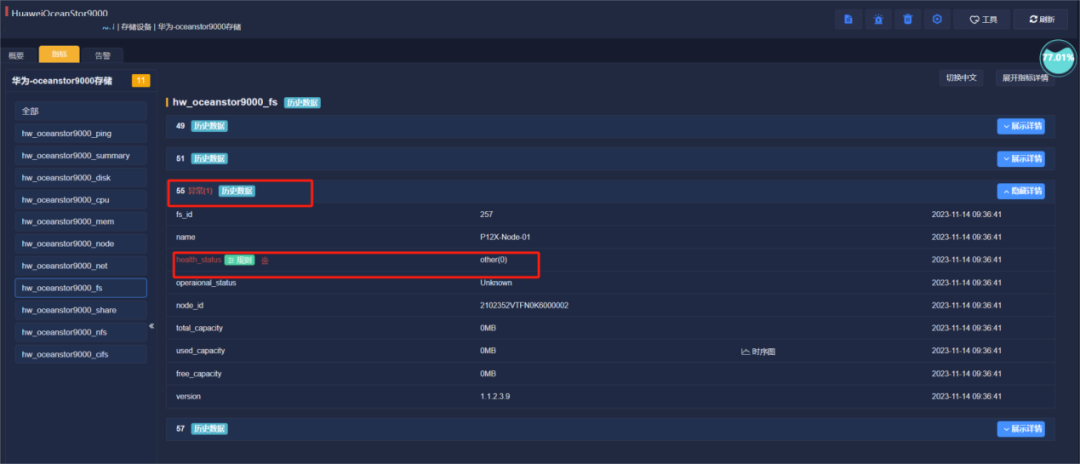This screenshot has height=464, width=1080.
Task: Click the 刷新 refresh button
Action: pos(1041,19)
